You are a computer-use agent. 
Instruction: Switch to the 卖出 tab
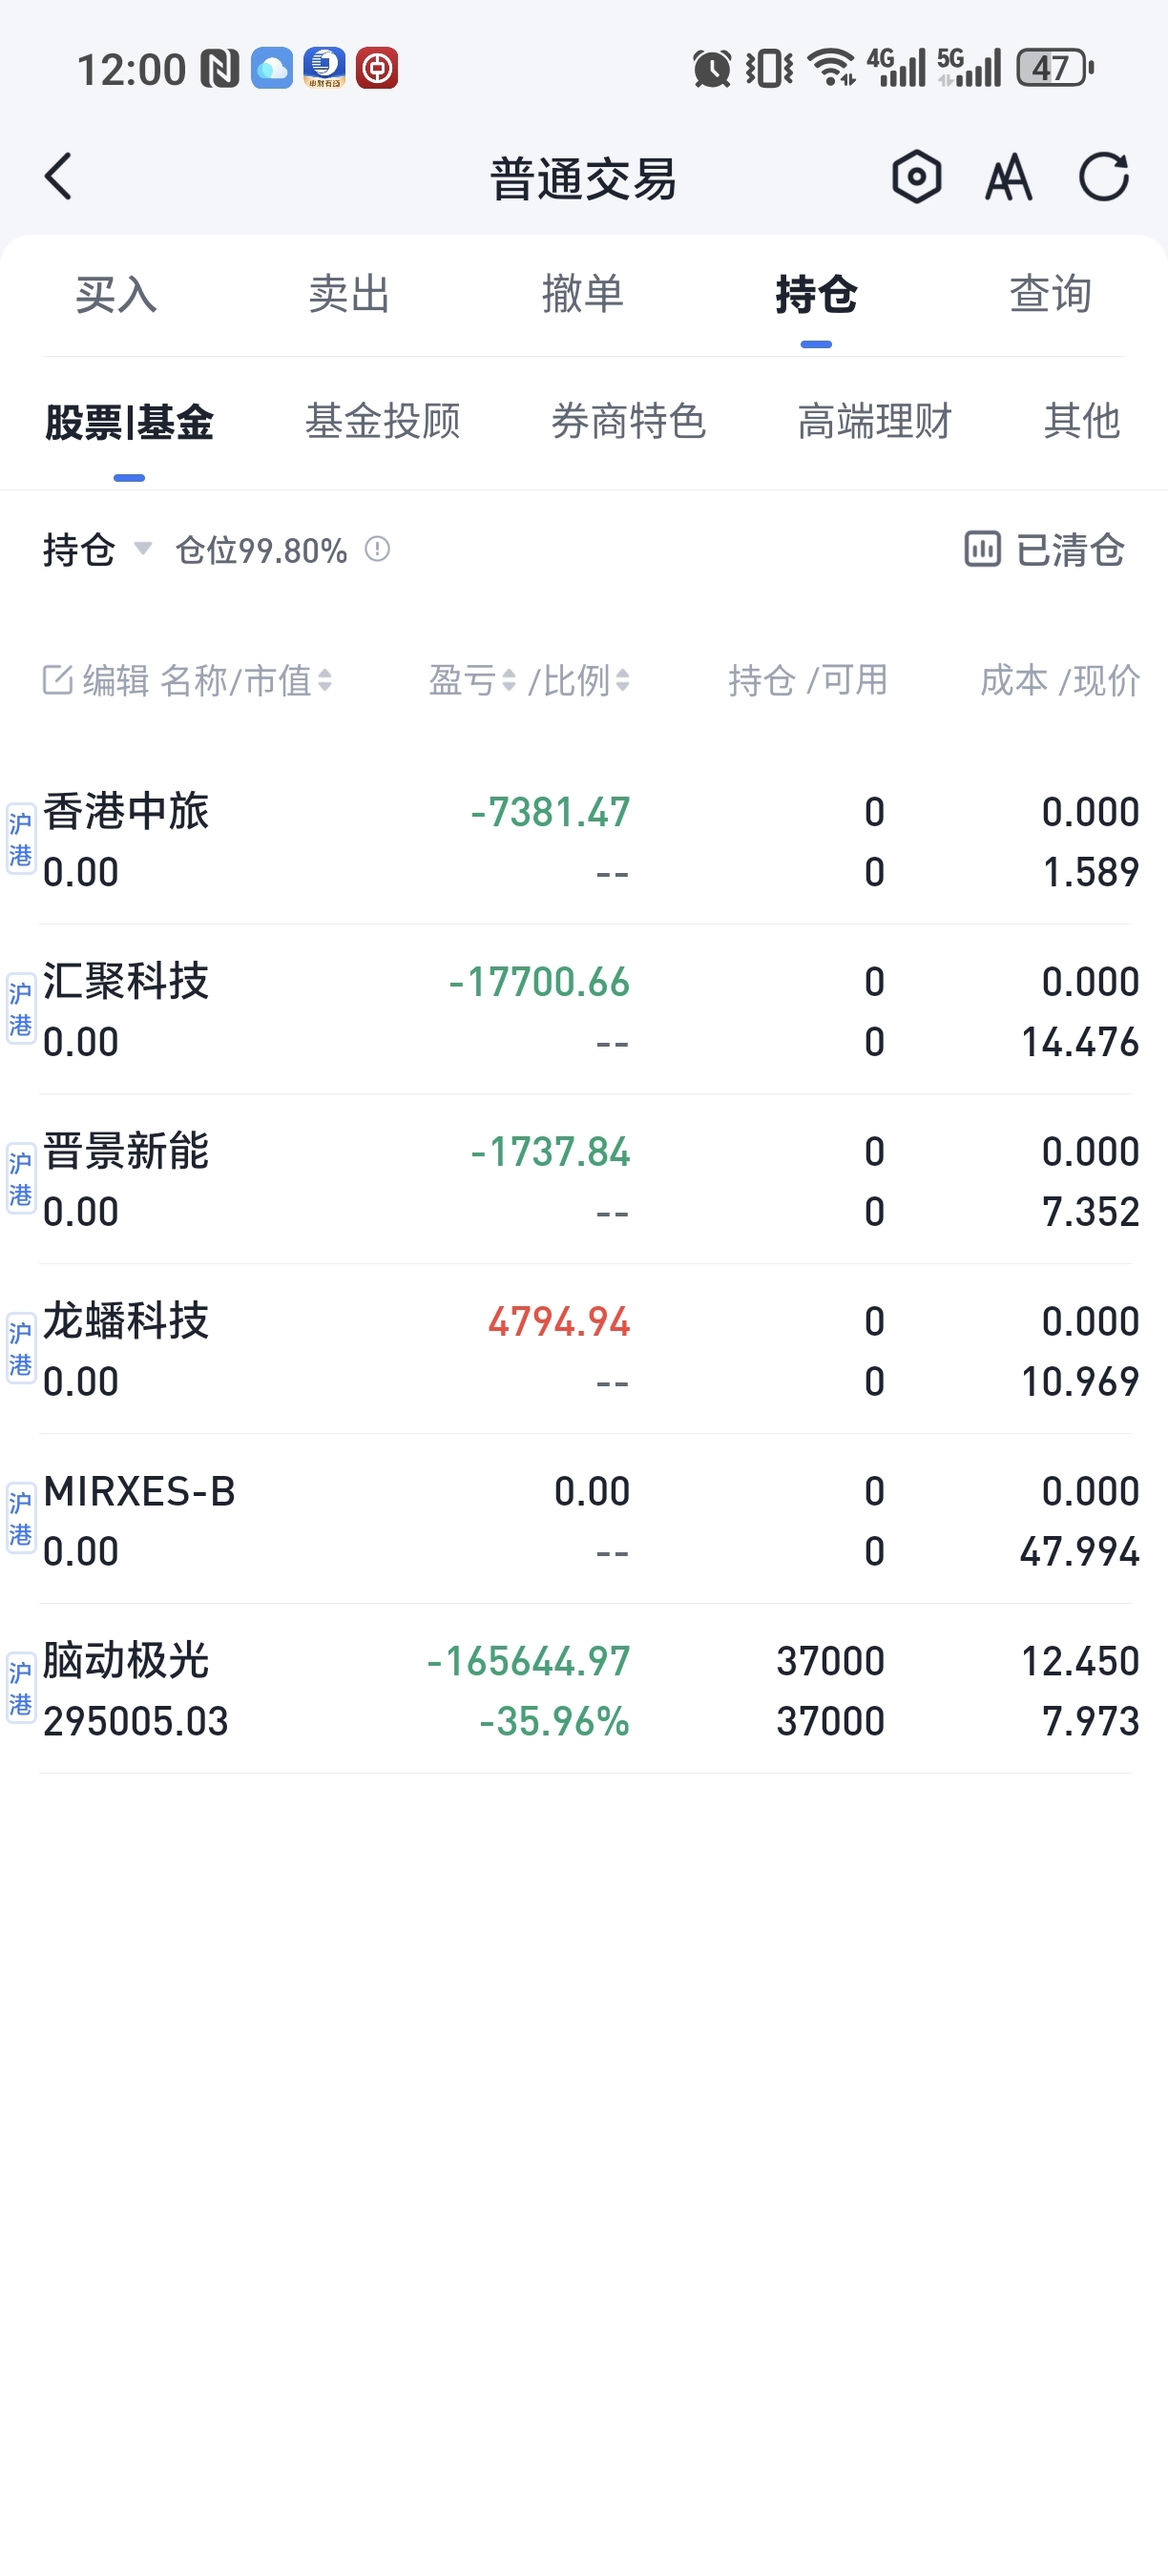pyautogui.click(x=349, y=294)
